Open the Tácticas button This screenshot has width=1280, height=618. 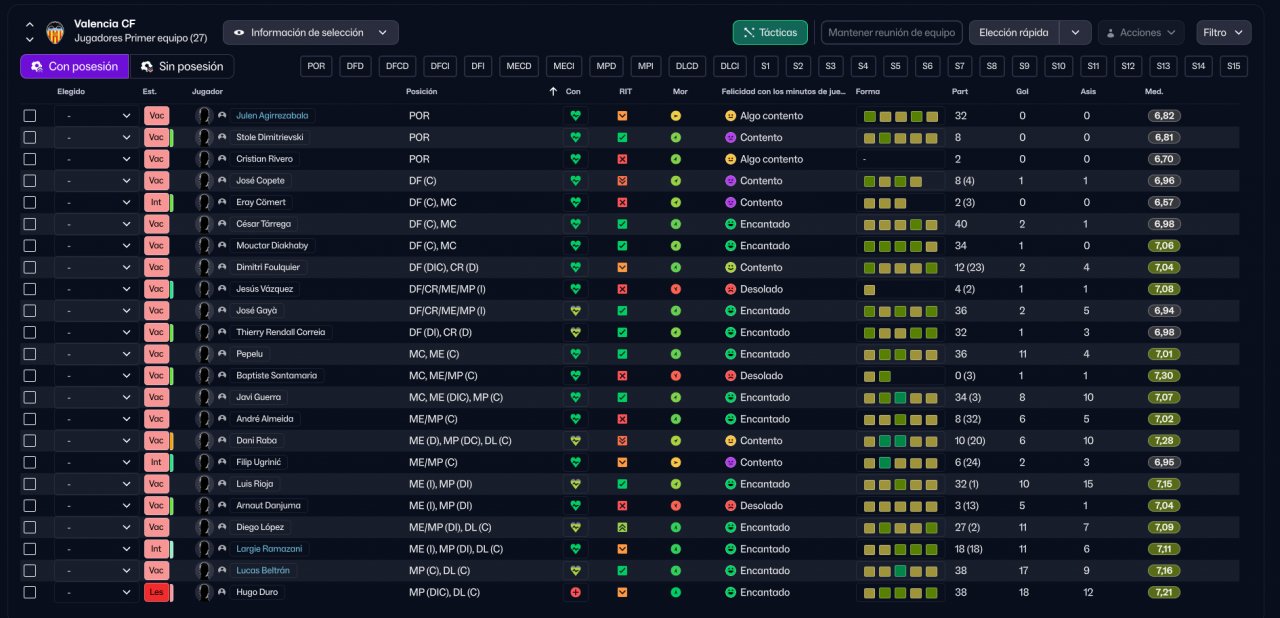coord(770,33)
